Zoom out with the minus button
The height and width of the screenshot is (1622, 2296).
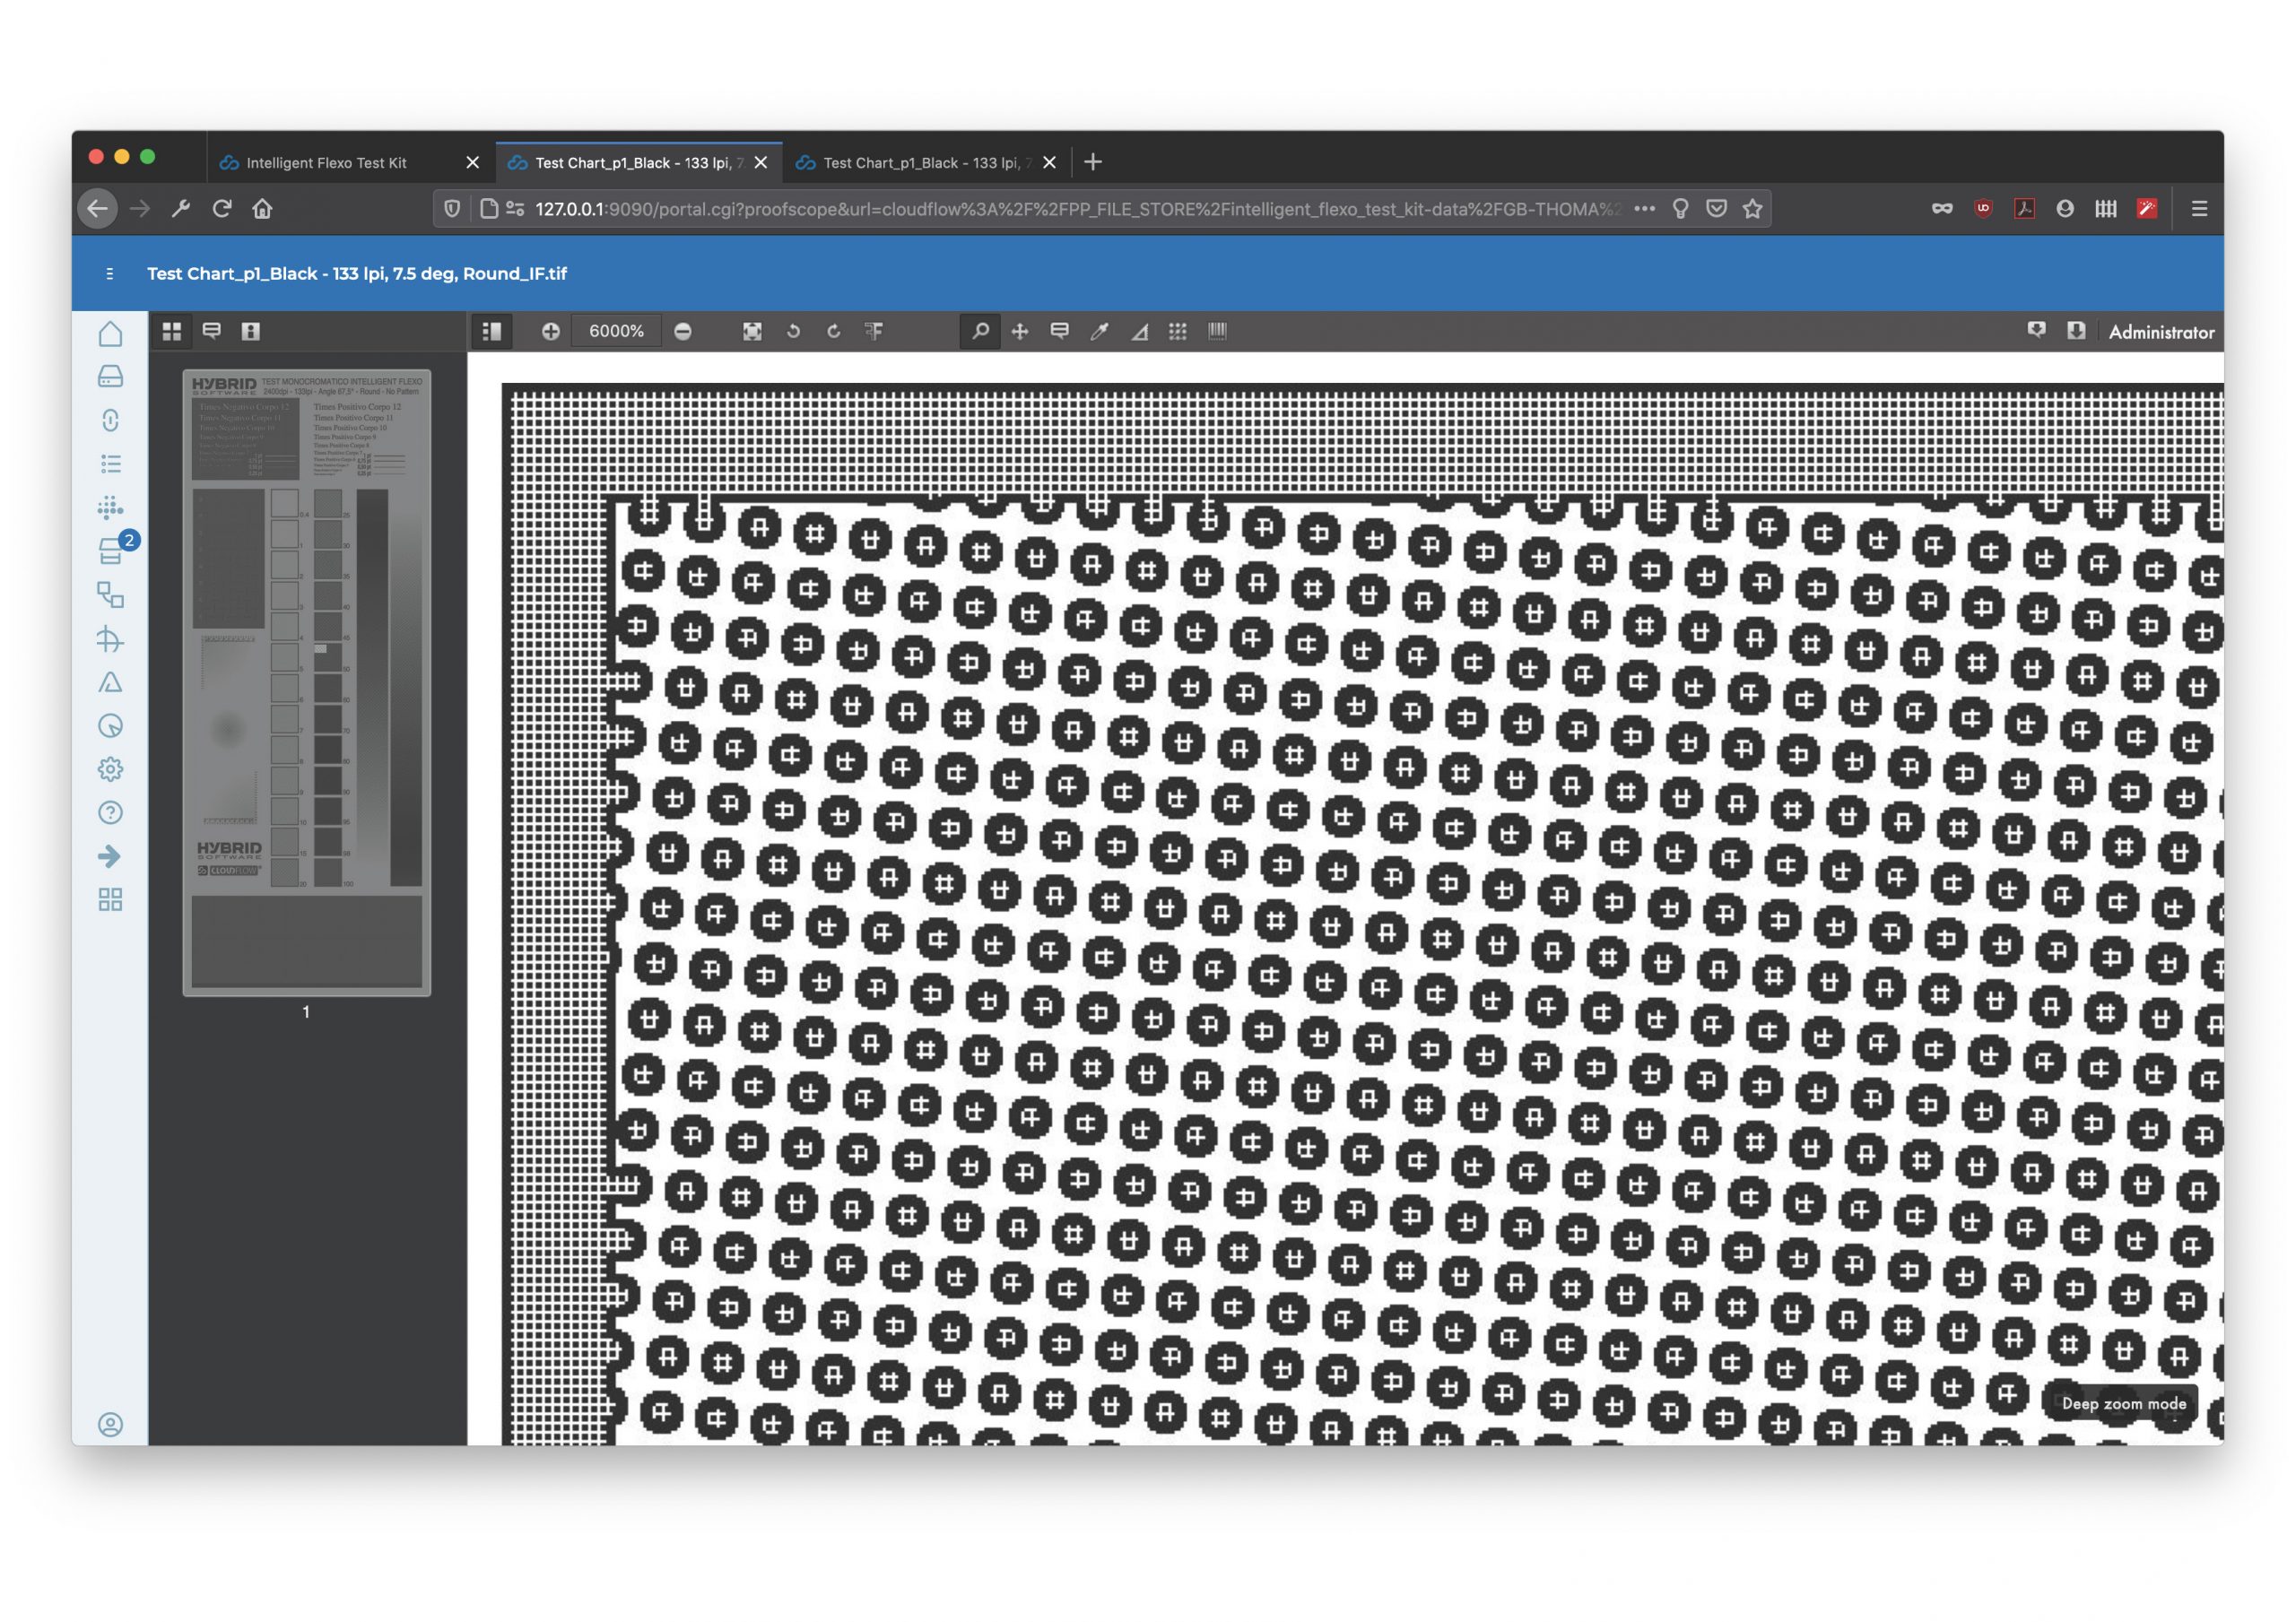[x=683, y=331]
